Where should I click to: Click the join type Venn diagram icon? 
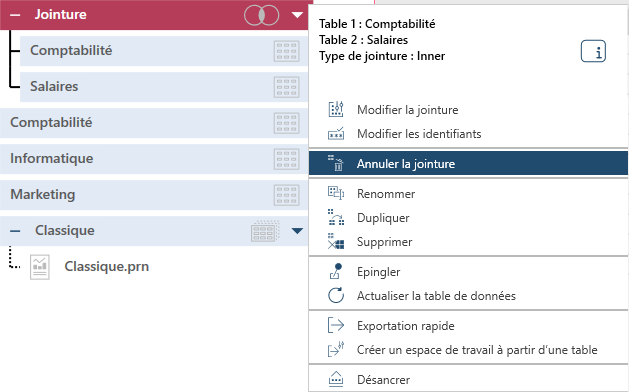262,15
